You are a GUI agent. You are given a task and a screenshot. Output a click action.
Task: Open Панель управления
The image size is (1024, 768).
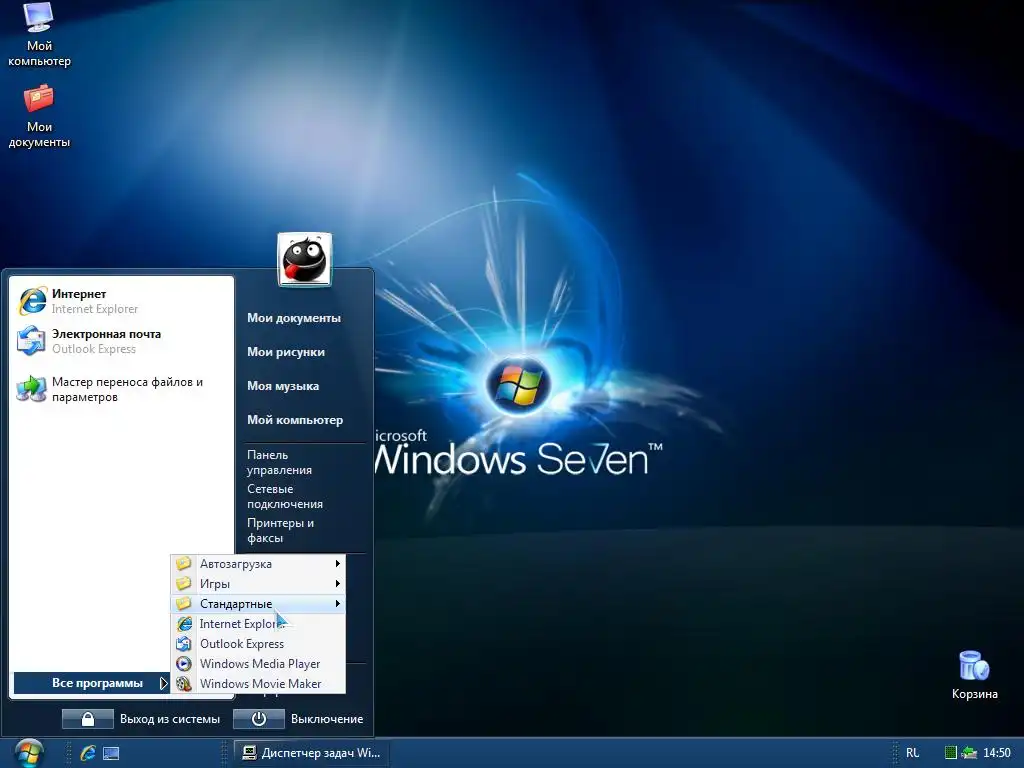tap(280, 462)
